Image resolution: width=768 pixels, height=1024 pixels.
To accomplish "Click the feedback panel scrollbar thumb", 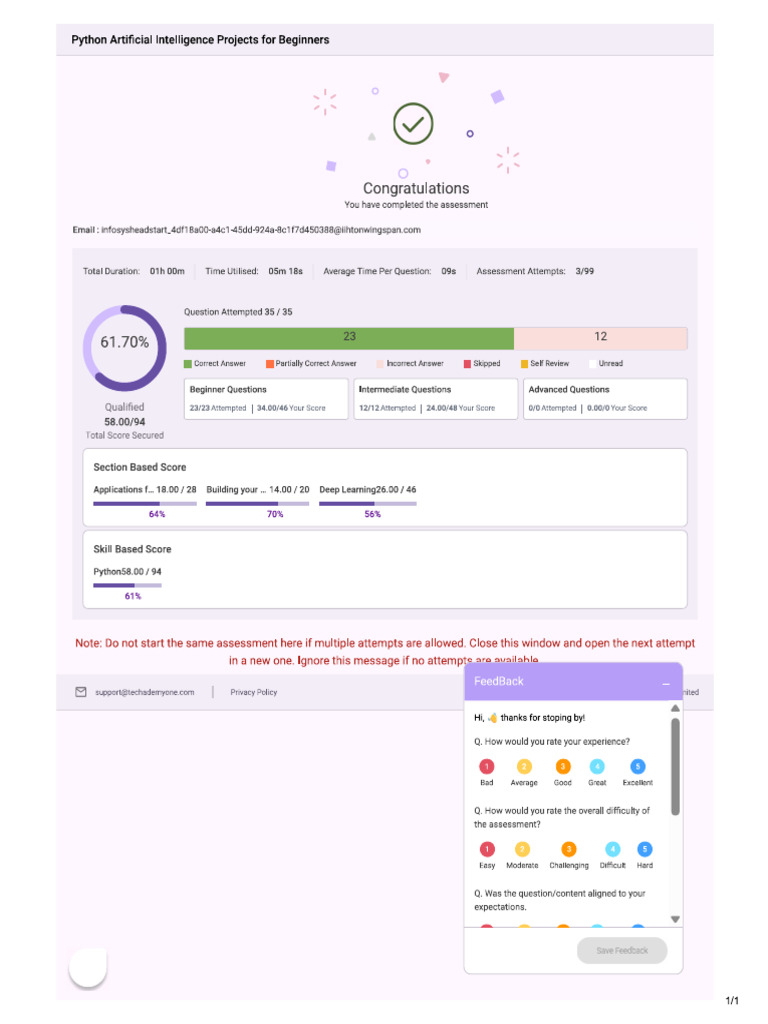I will tap(675, 766).
